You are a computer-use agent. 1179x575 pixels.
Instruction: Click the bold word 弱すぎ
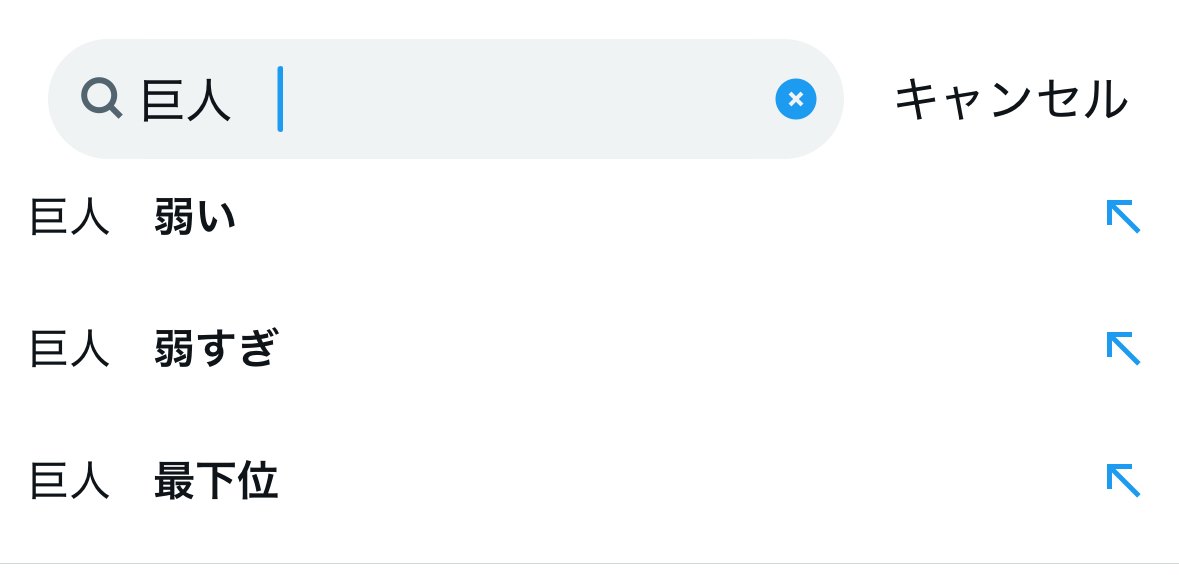coord(217,348)
